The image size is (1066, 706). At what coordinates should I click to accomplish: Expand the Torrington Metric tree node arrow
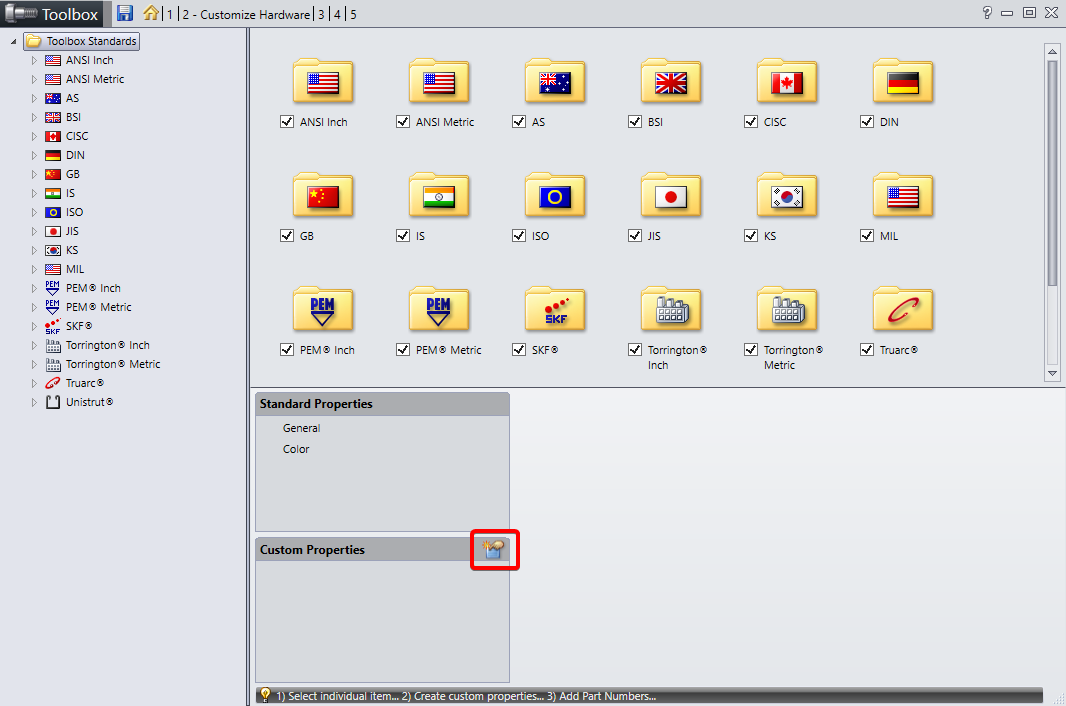point(34,365)
